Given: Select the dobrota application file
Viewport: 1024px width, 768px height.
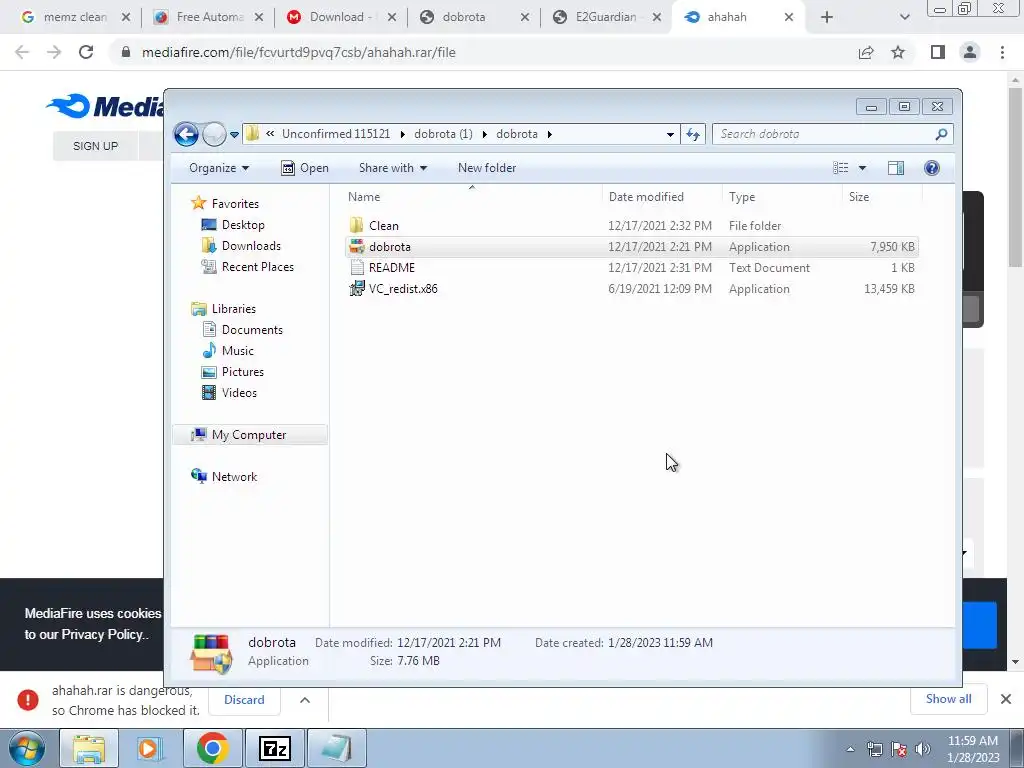Looking at the screenshot, I should [x=632, y=247].
